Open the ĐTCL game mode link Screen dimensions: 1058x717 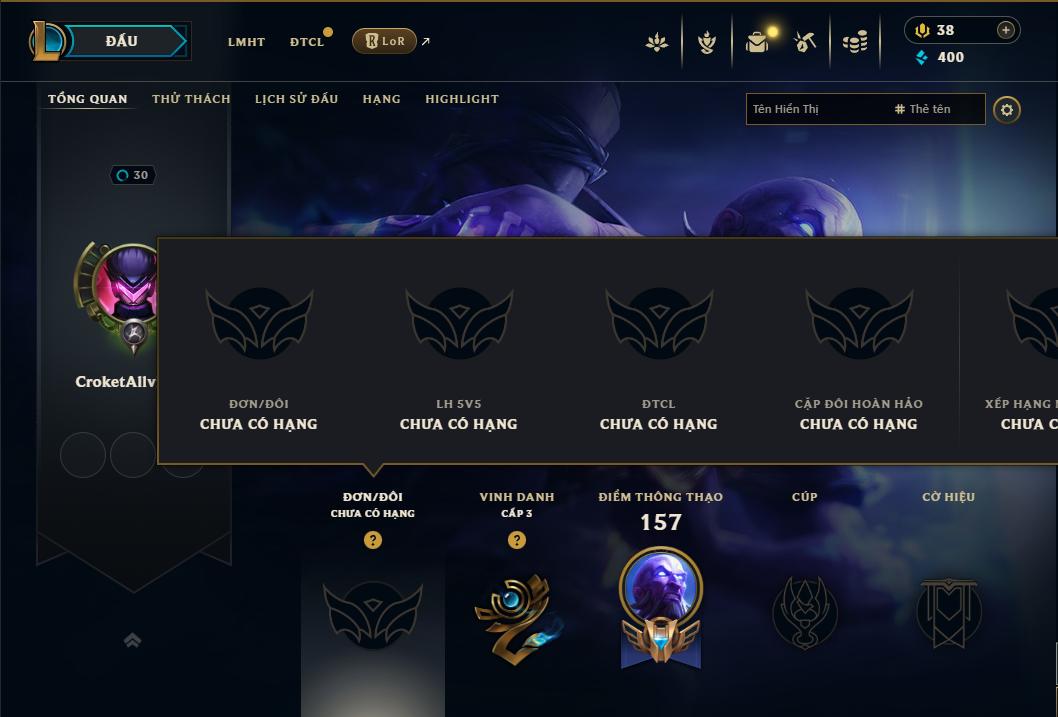307,42
